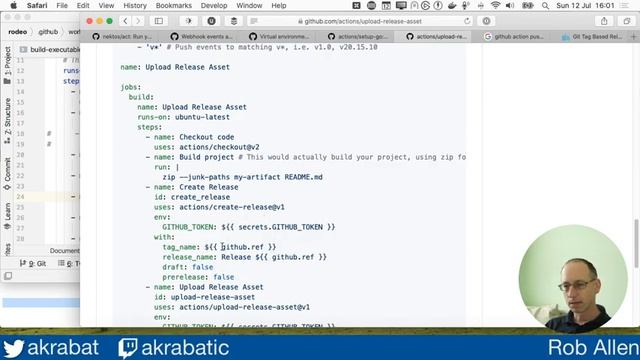The image size is (640, 360).
Task: Open the Wi-Fi status menu
Action: coord(496,6)
